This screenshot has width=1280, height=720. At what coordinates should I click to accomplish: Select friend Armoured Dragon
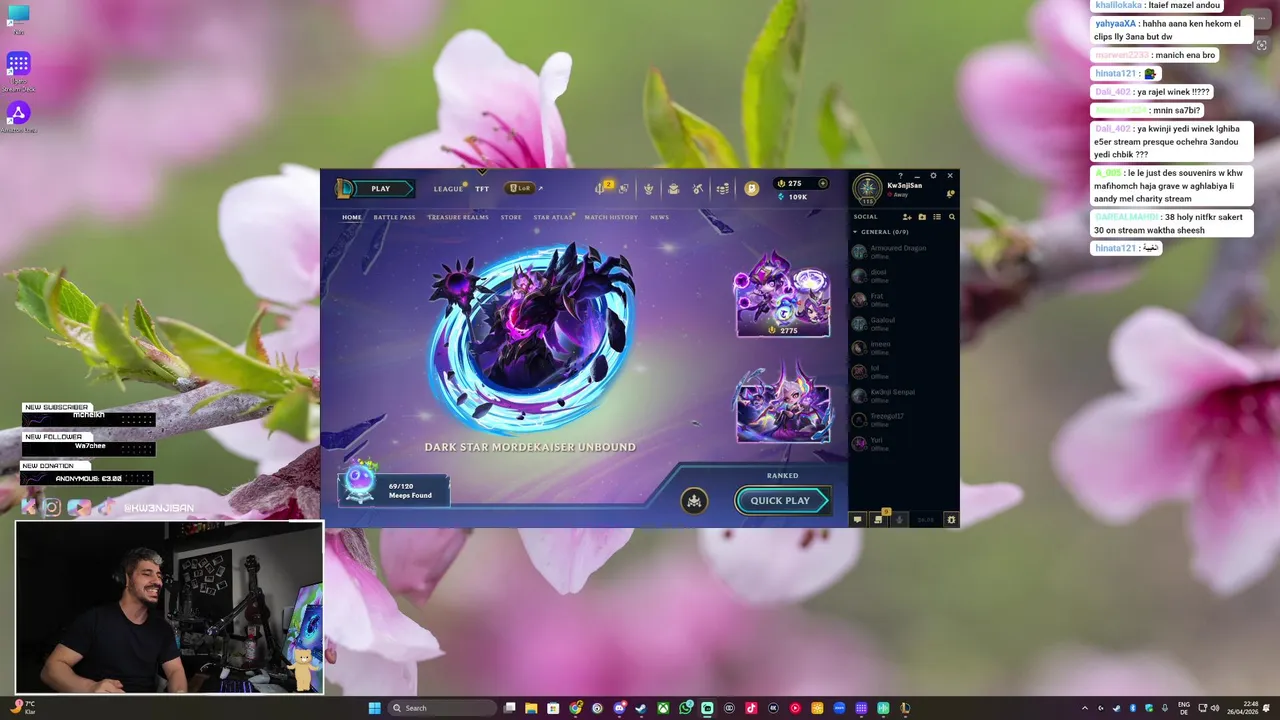point(903,251)
